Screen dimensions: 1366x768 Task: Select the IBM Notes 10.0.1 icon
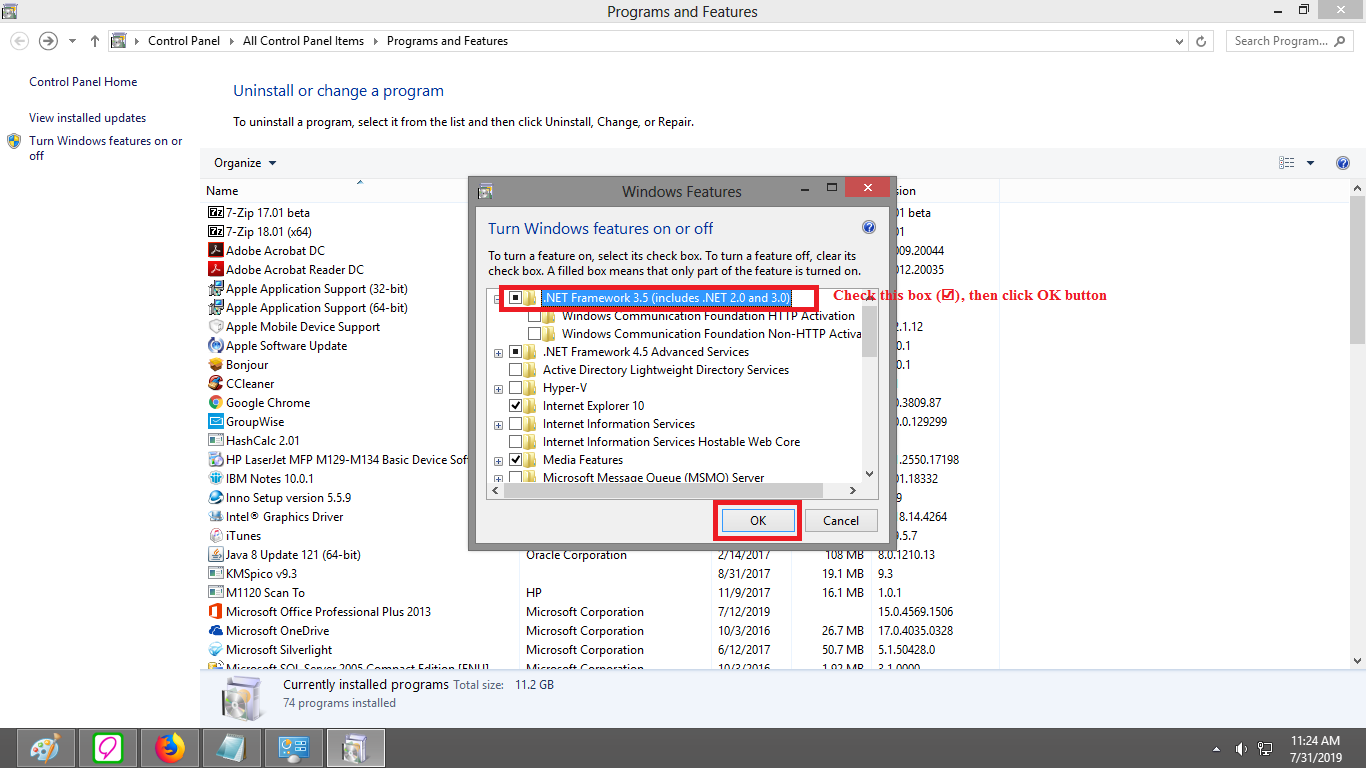coord(215,479)
